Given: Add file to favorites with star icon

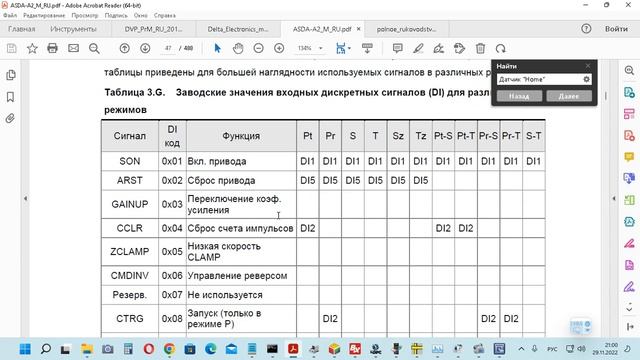Looking at the screenshot, I should point(32,48).
